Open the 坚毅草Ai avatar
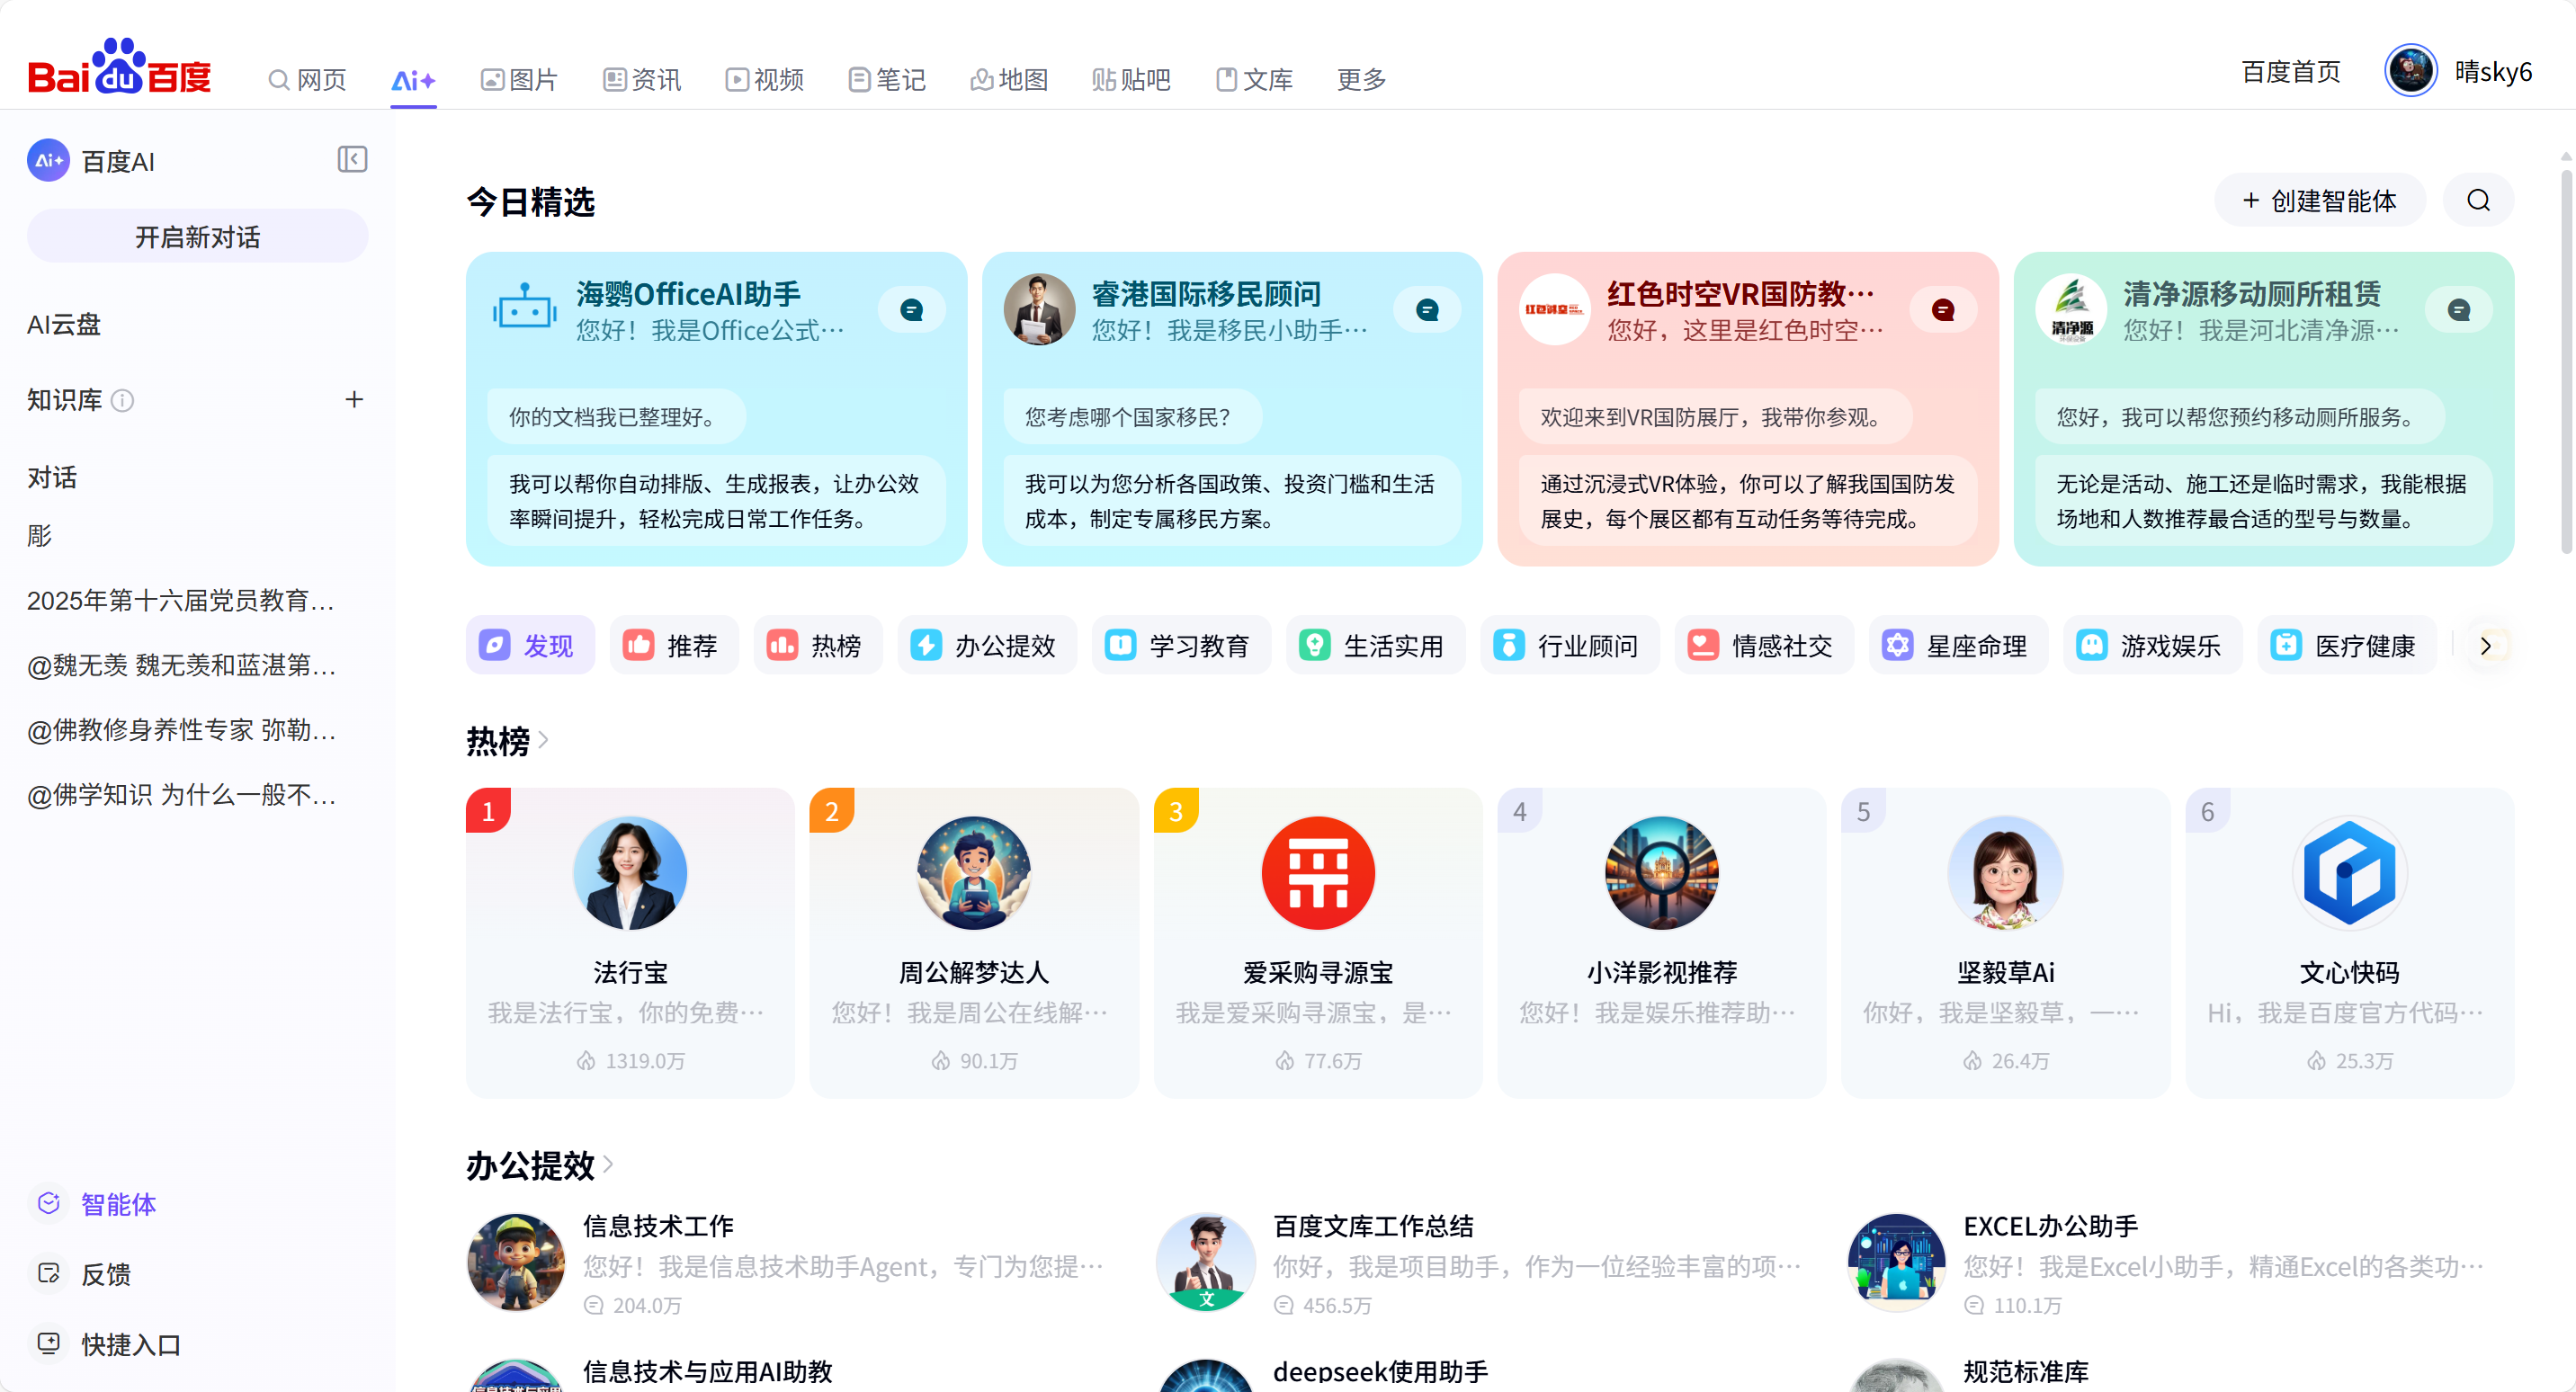 click(x=2005, y=873)
